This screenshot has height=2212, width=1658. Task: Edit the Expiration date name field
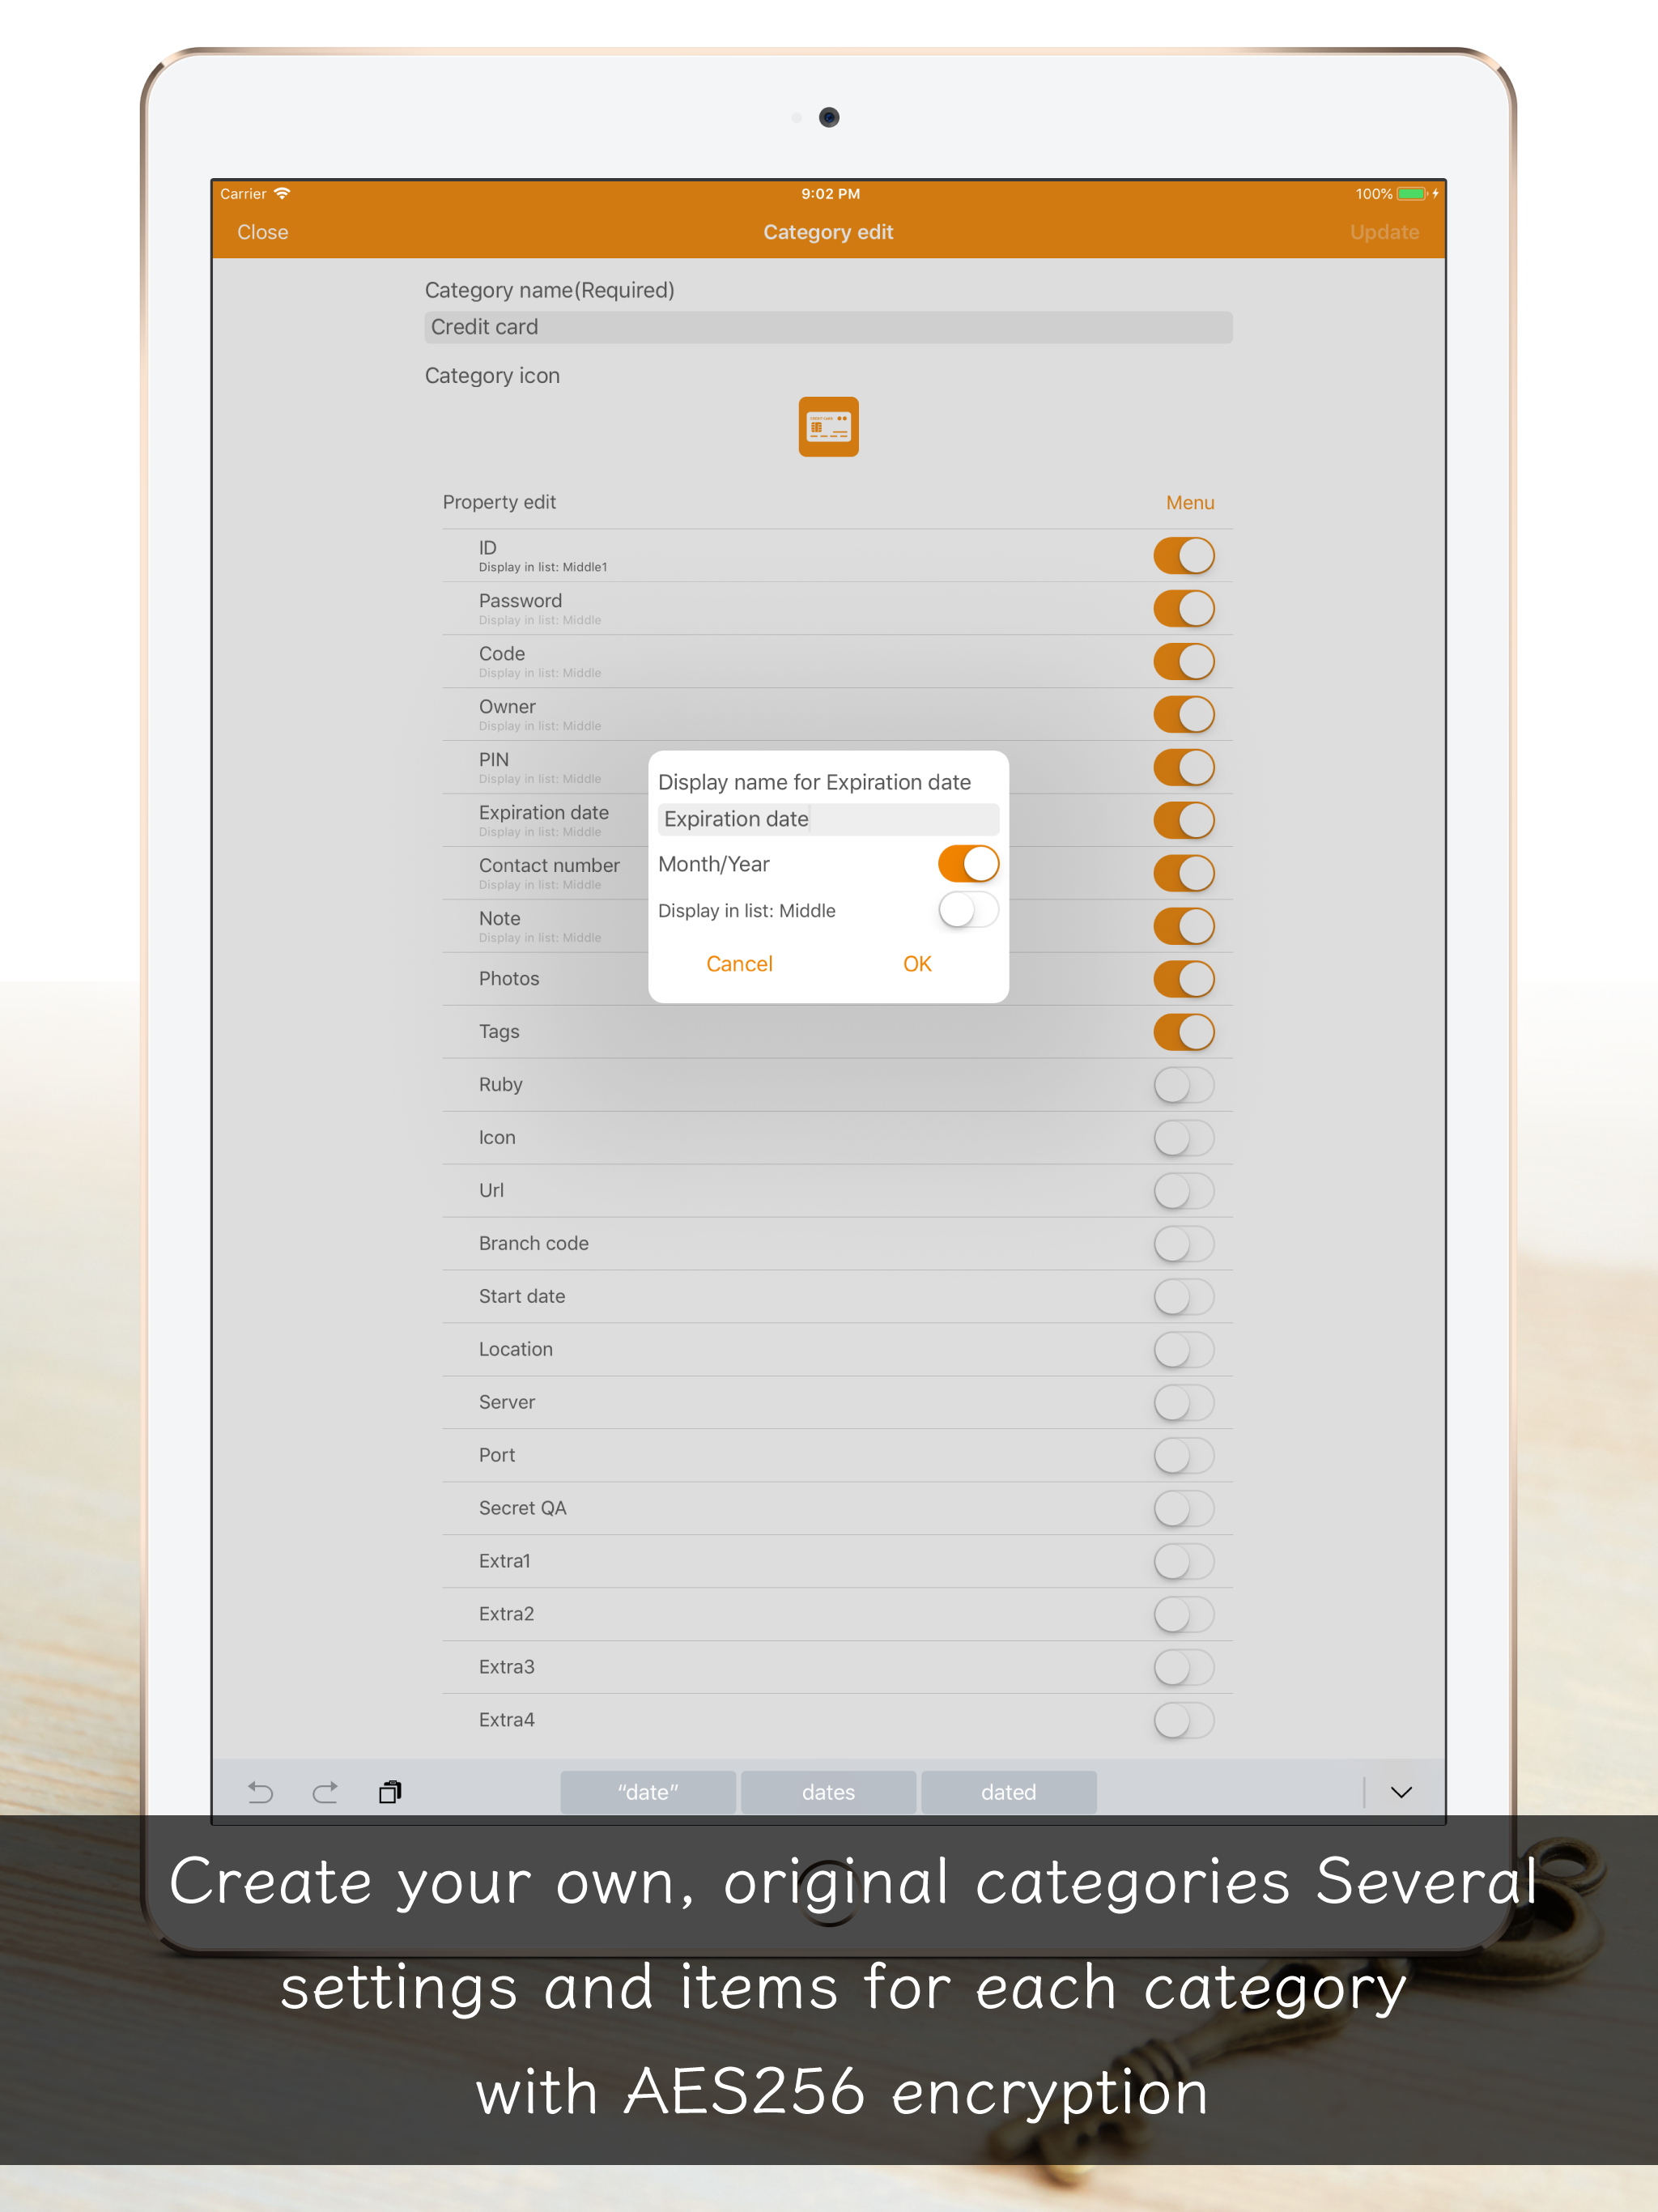click(828, 819)
